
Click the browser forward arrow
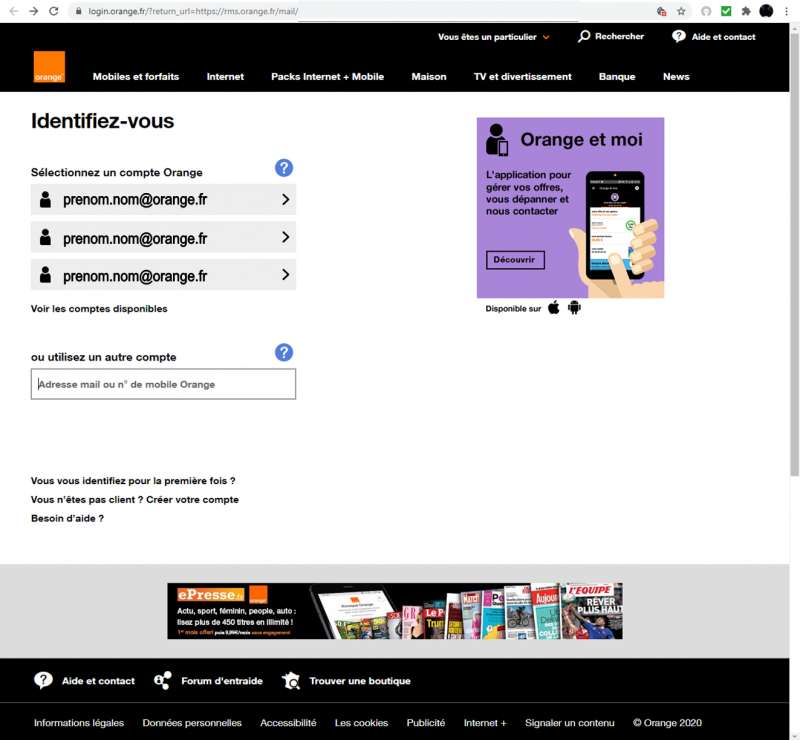pyautogui.click(x=34, y=11)
